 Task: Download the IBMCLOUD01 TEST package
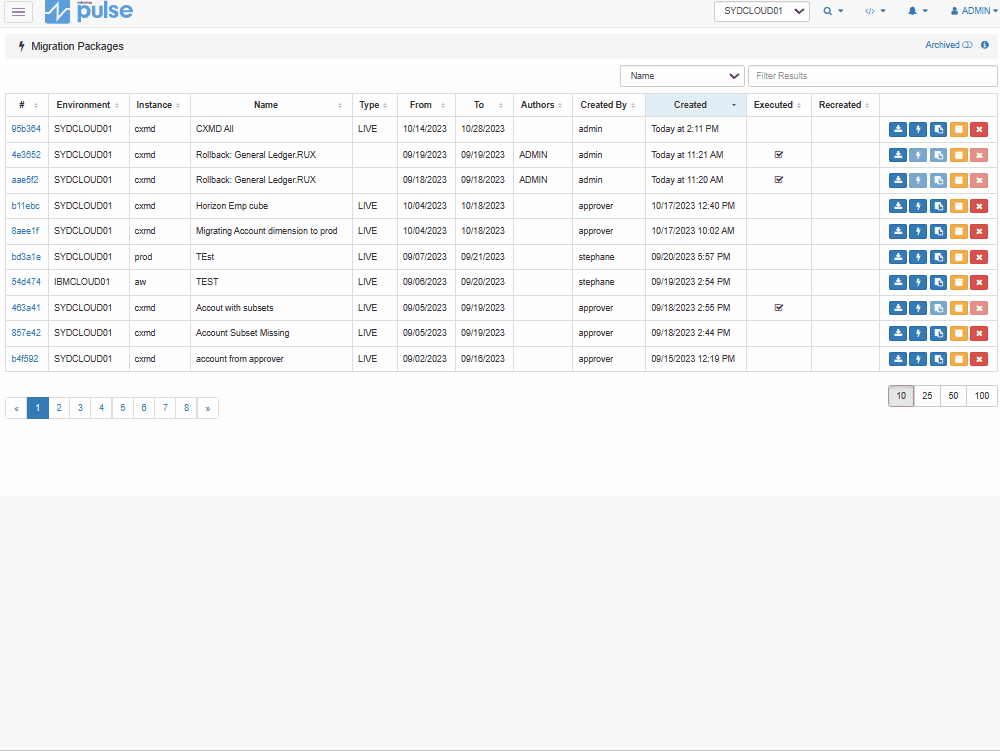click(x=897, y=282)
